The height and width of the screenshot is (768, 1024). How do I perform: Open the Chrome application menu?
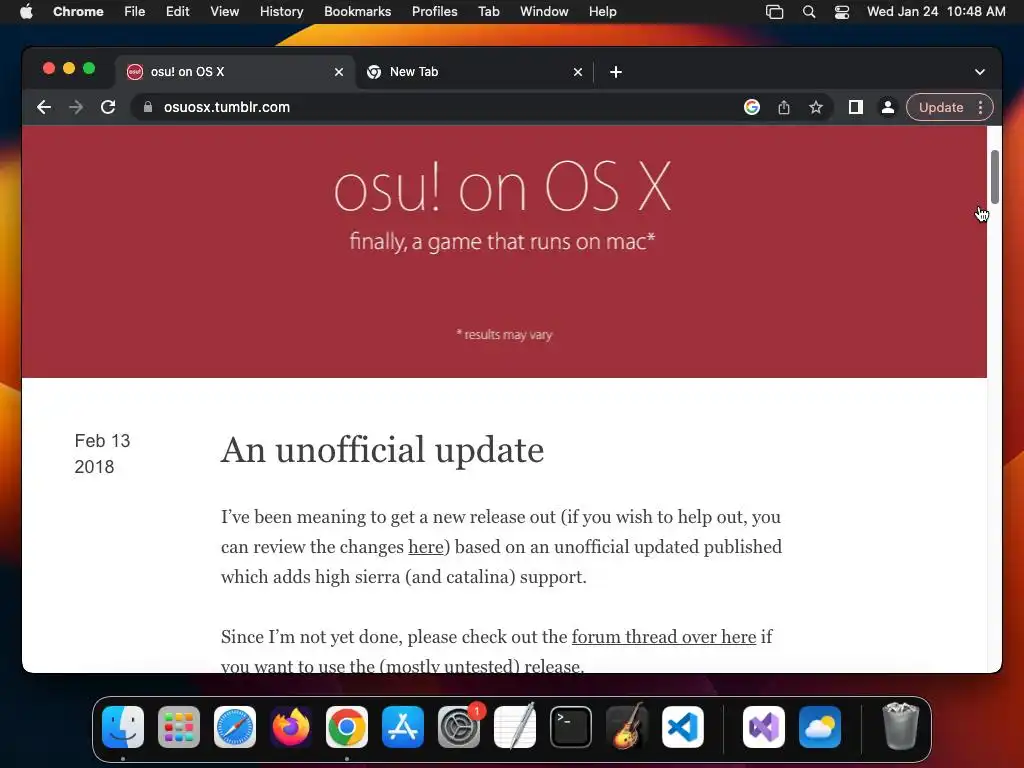78,12
